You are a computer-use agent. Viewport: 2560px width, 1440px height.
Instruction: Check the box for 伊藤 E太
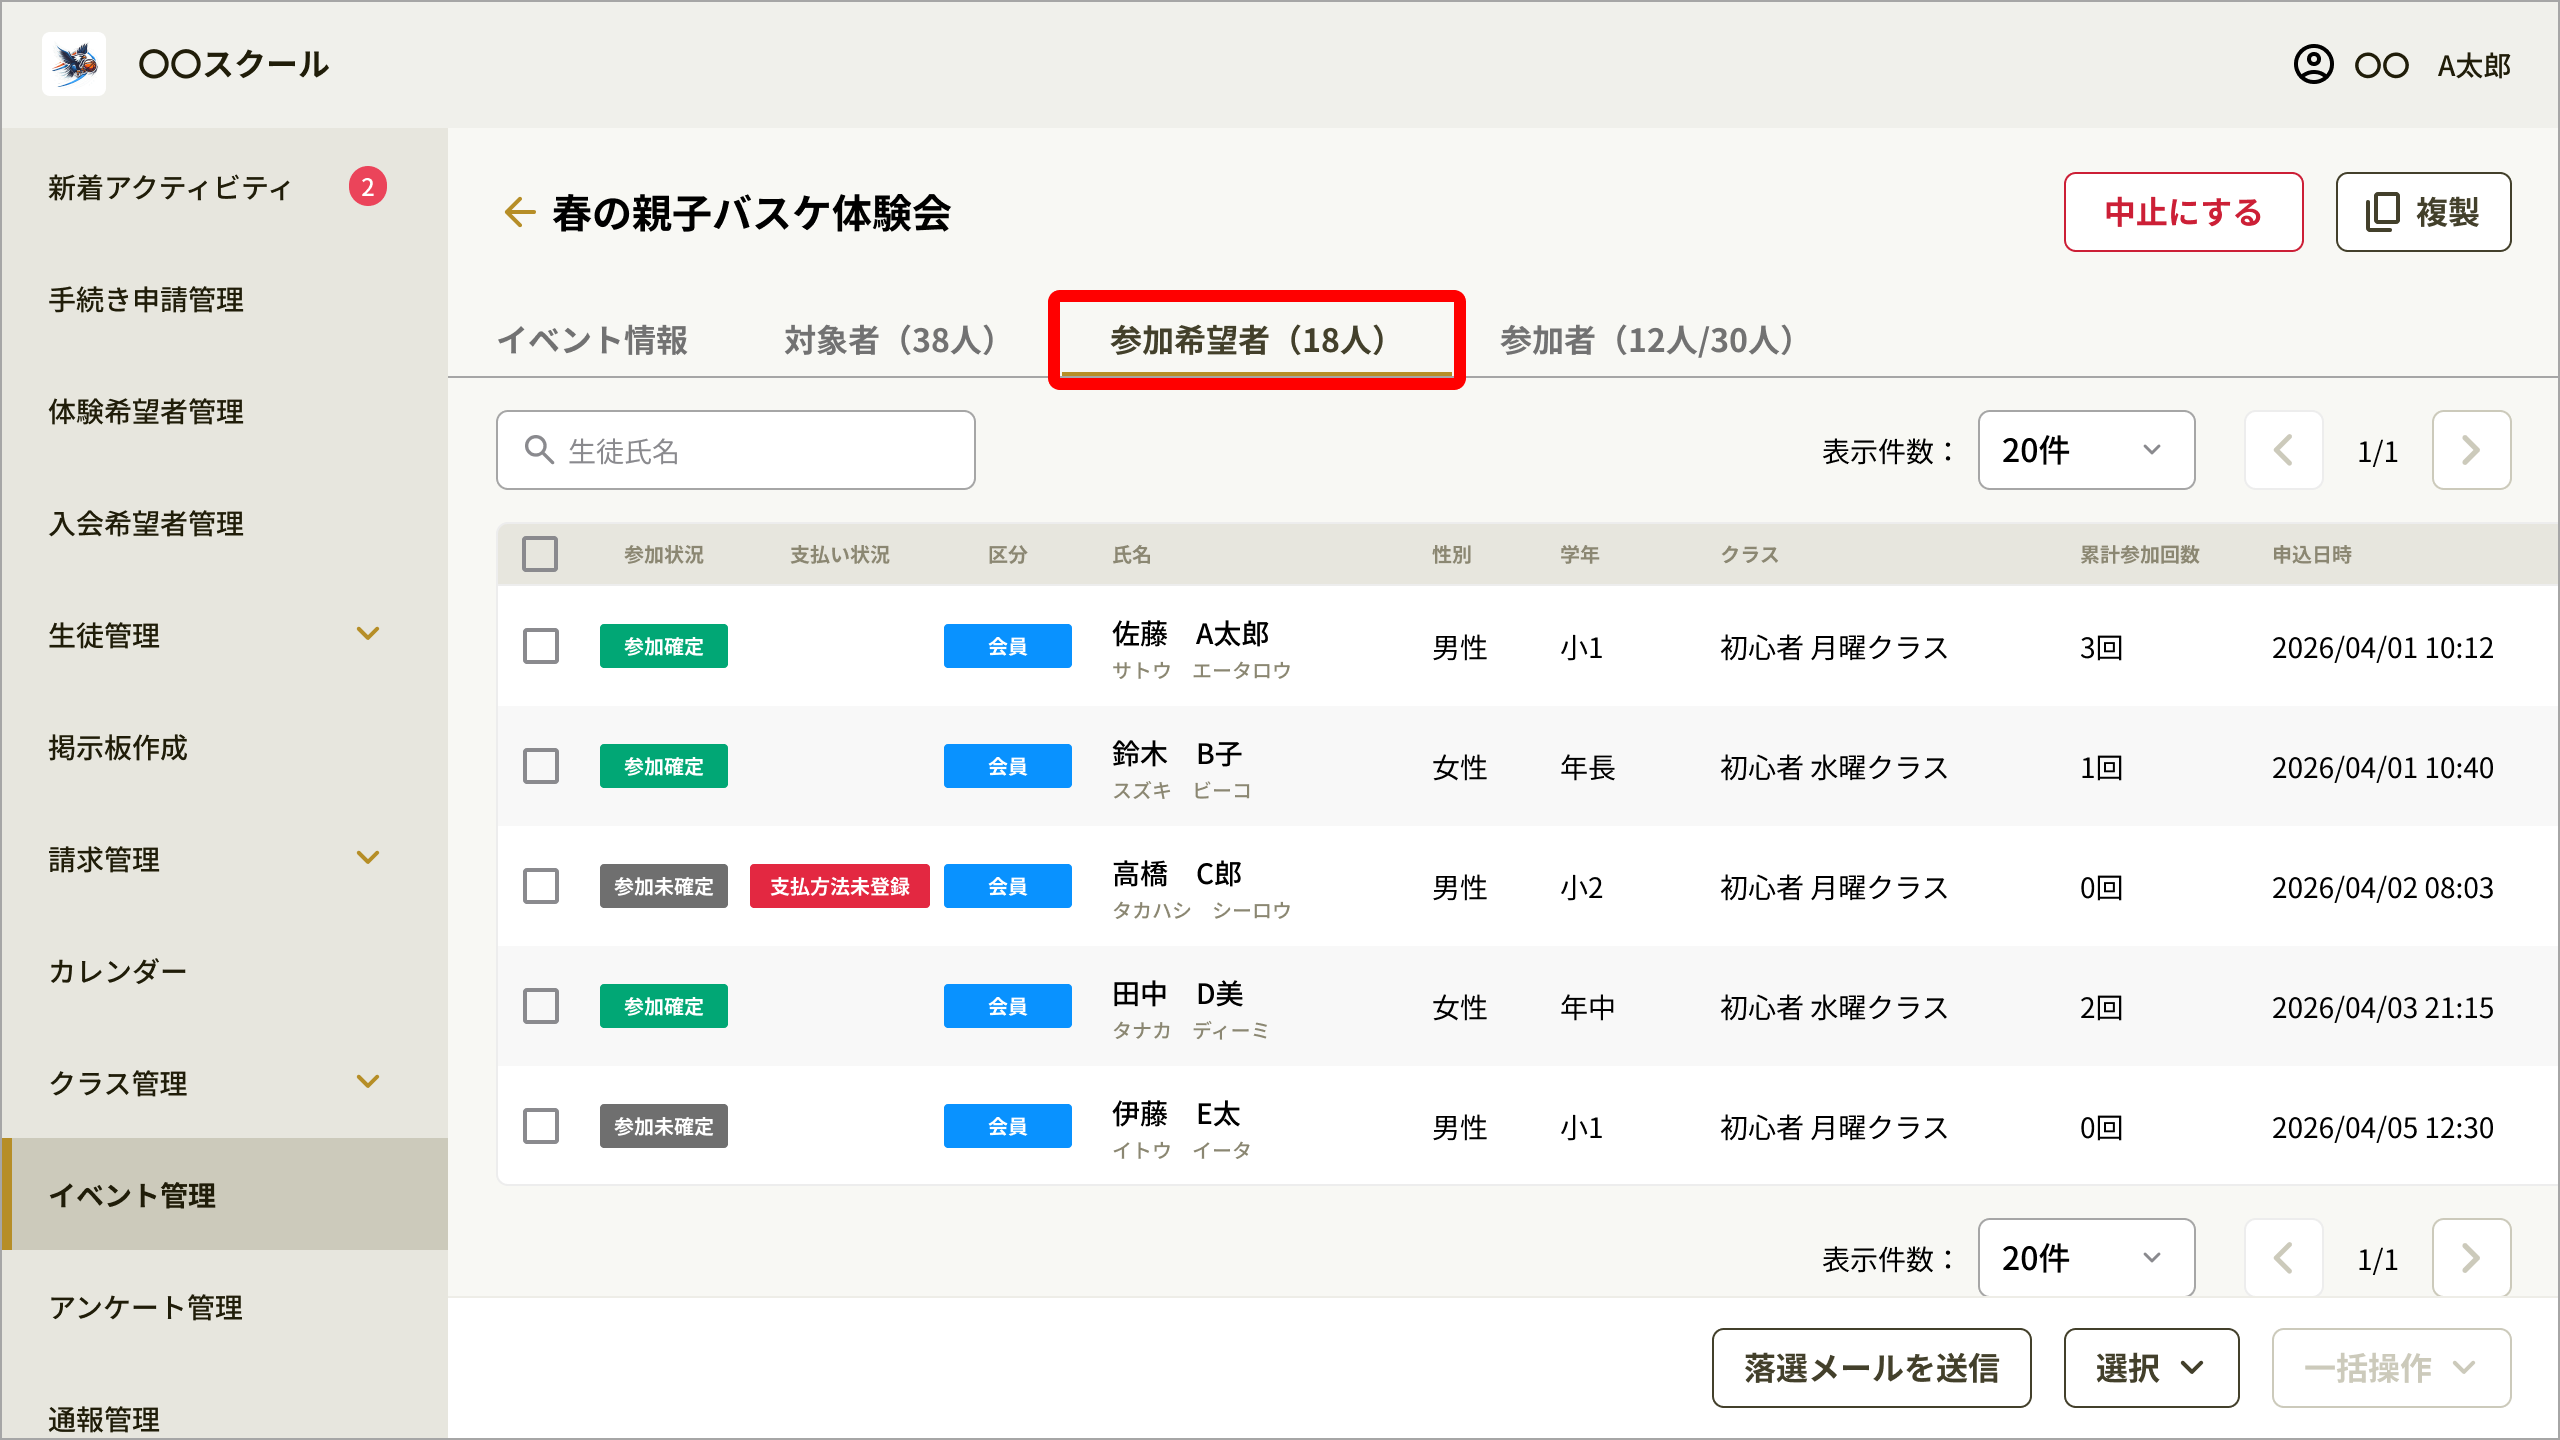pyautogui.click(x=541, y=1126)
